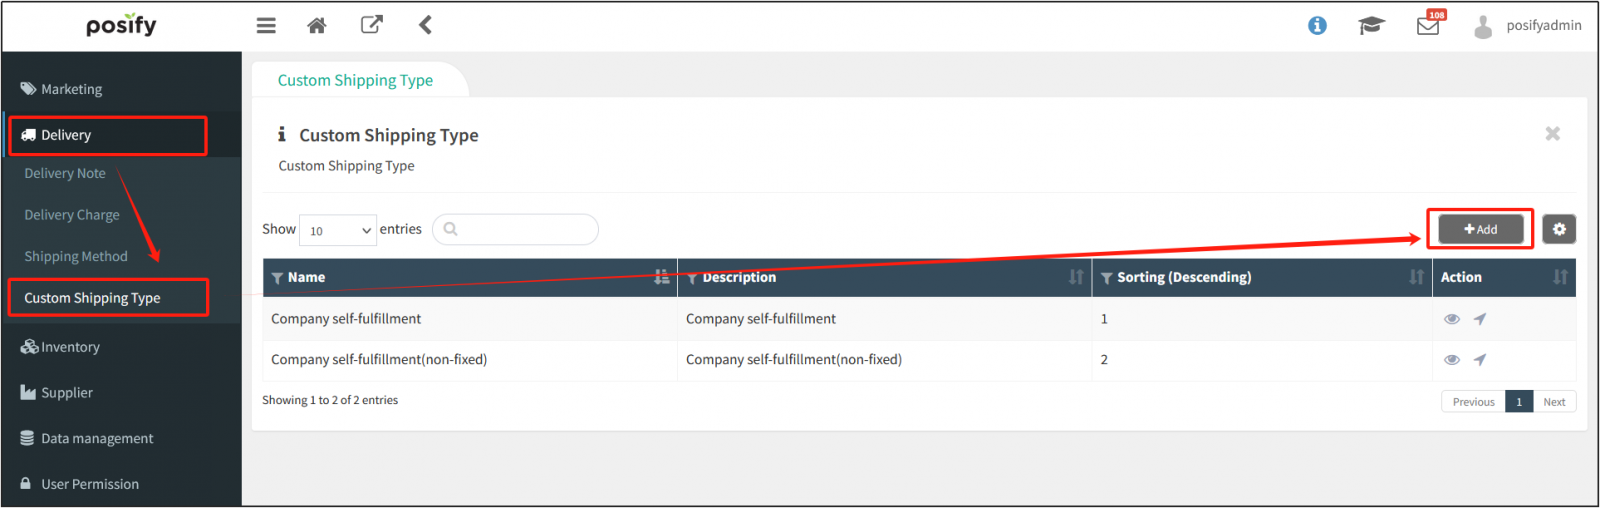The image size is (1600, 508).
Task: Open the mail notifications envelope
Action: [x=1428, y=26]
